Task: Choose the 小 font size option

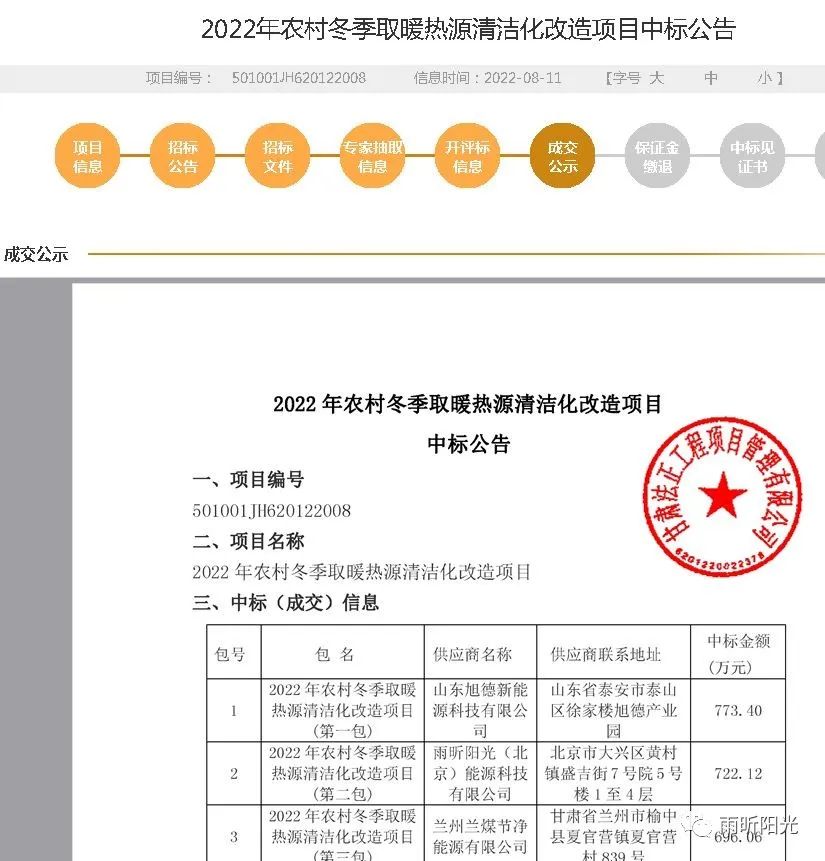Action: coord(764,78)
